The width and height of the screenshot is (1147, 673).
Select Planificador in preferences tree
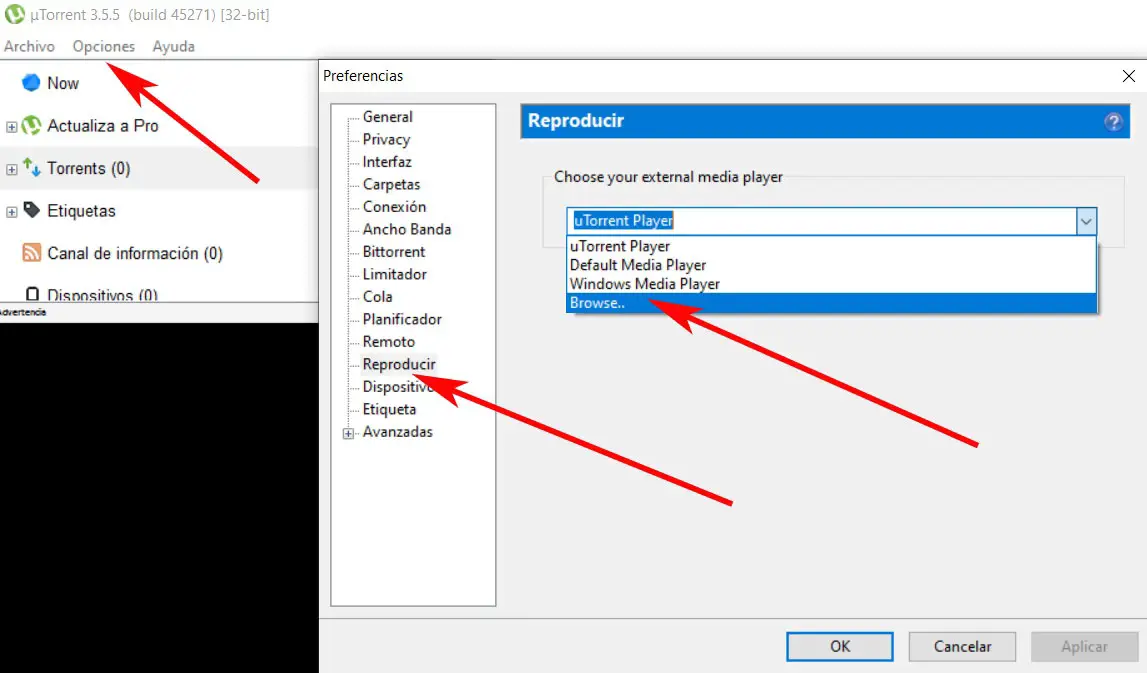click(402, 319)
